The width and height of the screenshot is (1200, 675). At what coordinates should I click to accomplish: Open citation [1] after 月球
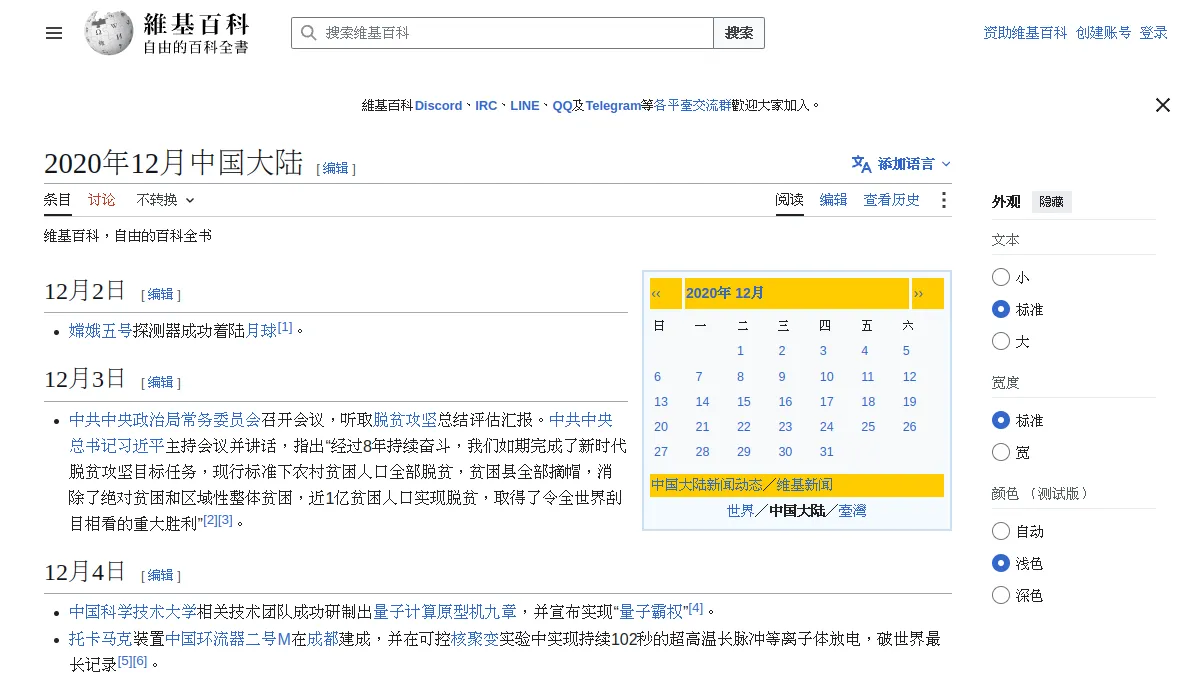(x=285, y=326)
